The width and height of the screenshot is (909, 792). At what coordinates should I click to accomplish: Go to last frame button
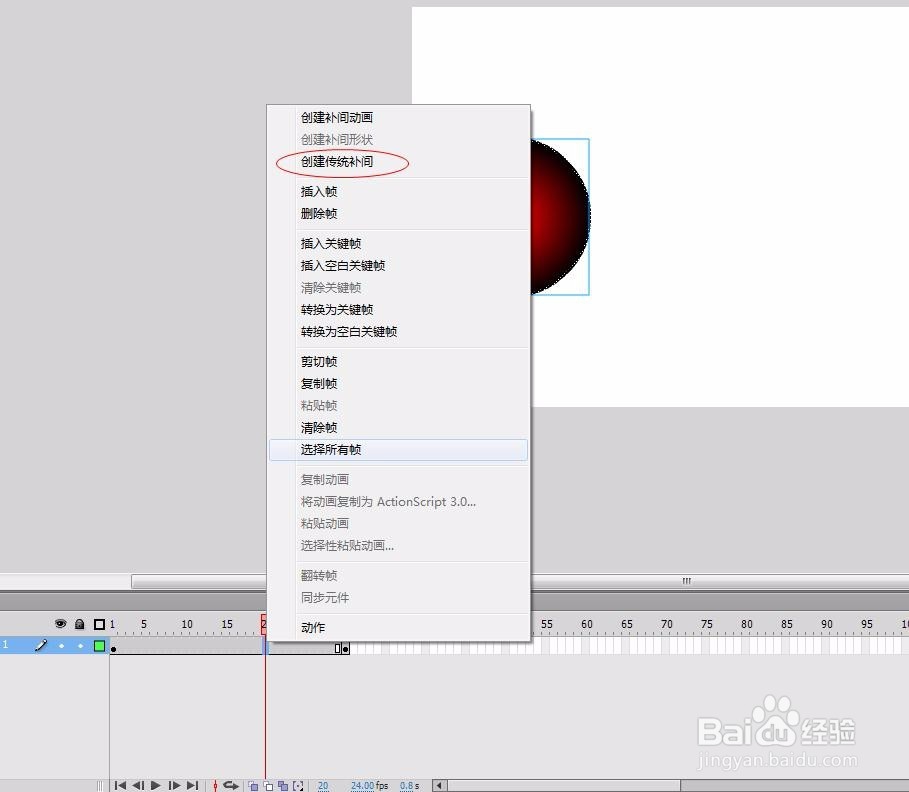click(x=192, y=785)
